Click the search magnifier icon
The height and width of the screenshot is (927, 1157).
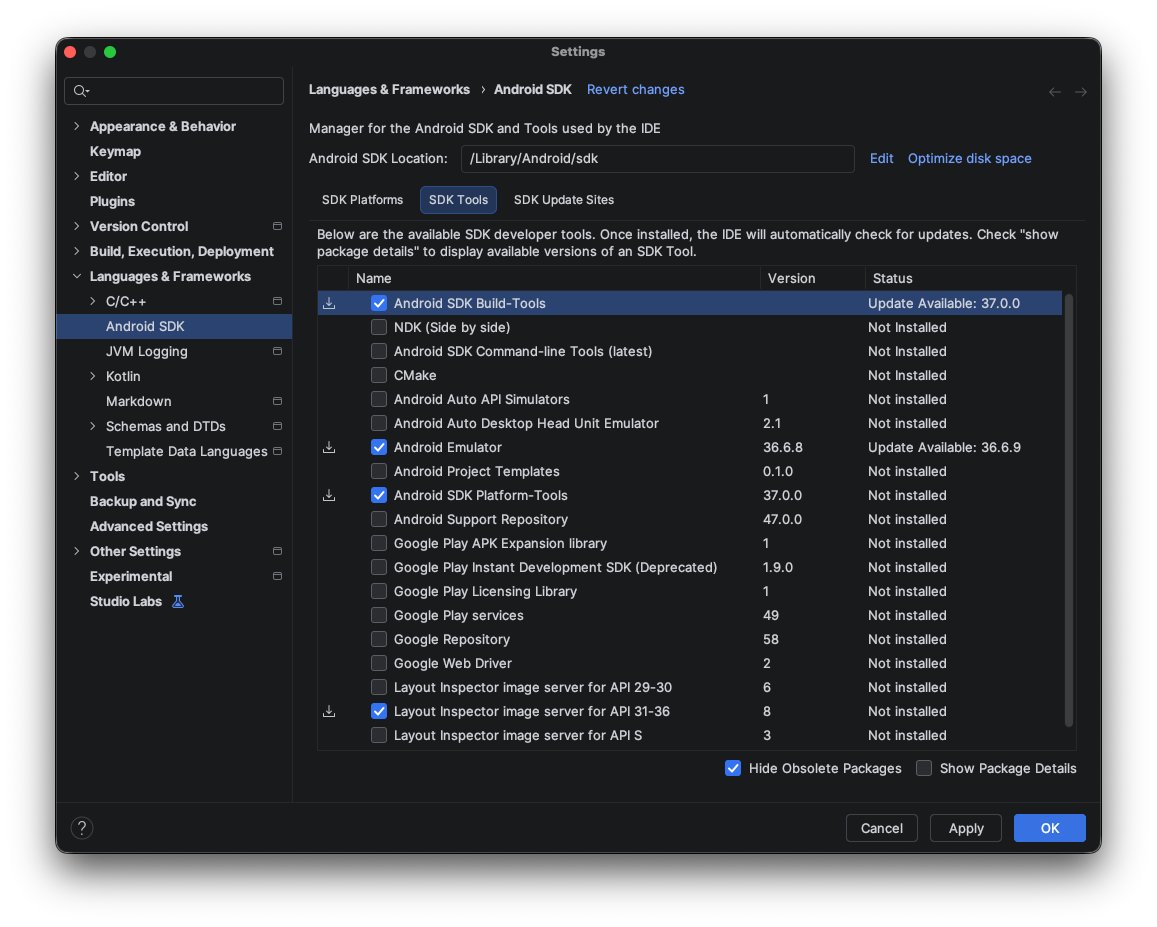[80, 91]
